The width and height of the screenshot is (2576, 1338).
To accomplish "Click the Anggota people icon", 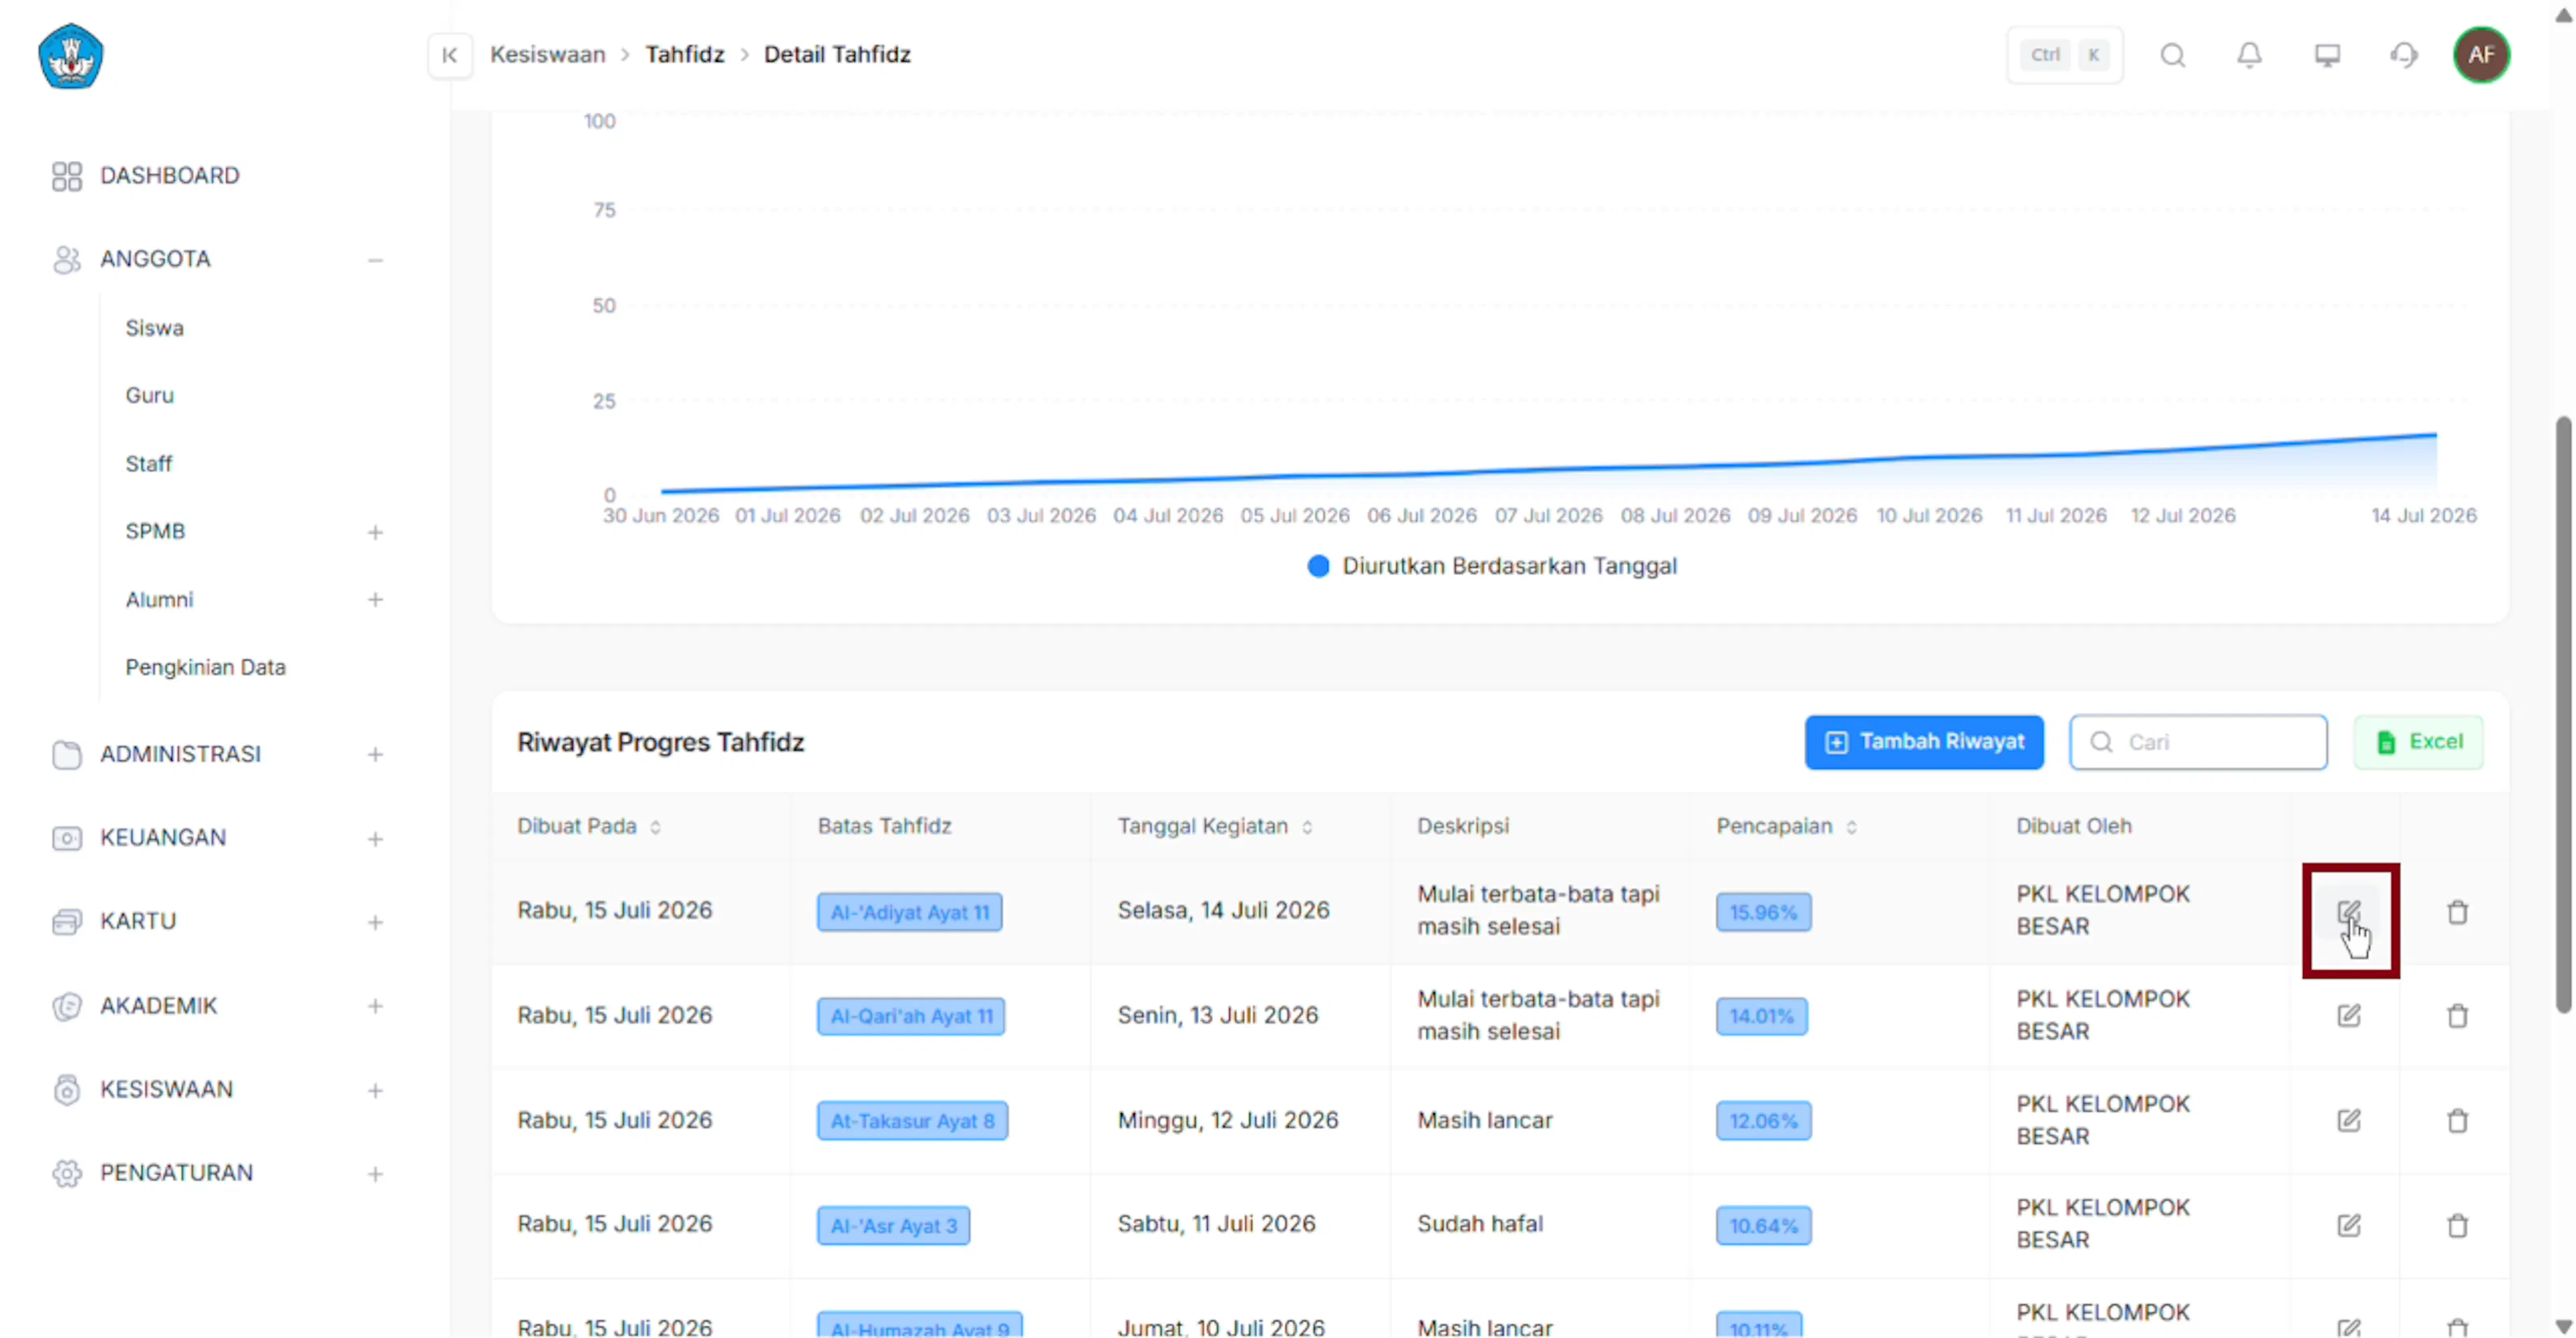I will 67,259.
